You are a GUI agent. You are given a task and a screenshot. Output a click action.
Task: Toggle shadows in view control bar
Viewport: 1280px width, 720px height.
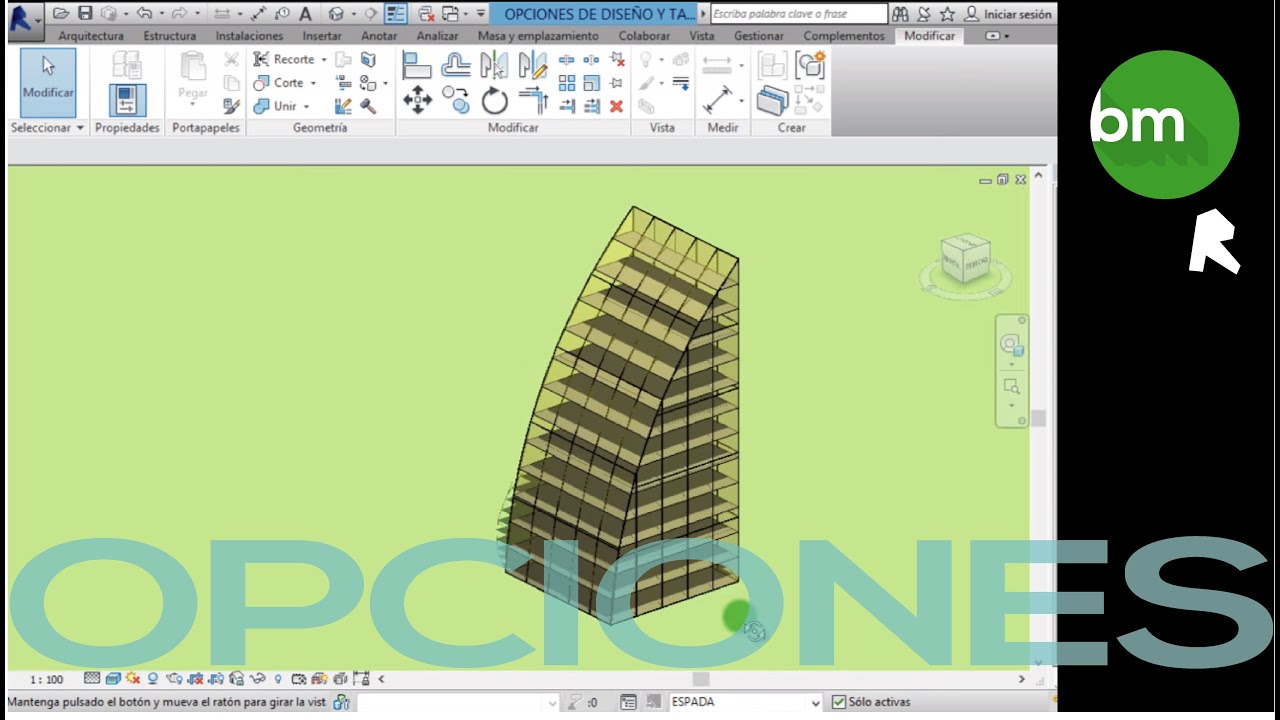pos(153,679)
